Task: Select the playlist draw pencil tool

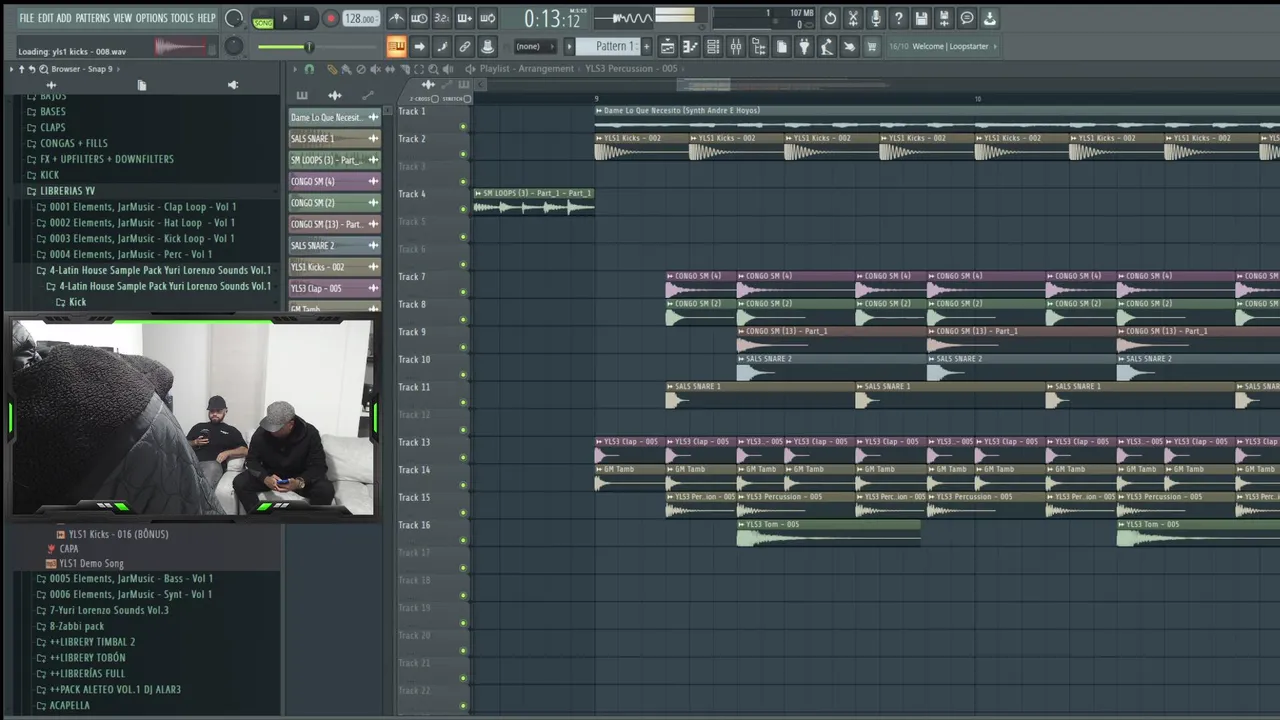Action: pyautogui.click(x=333, y=69)
